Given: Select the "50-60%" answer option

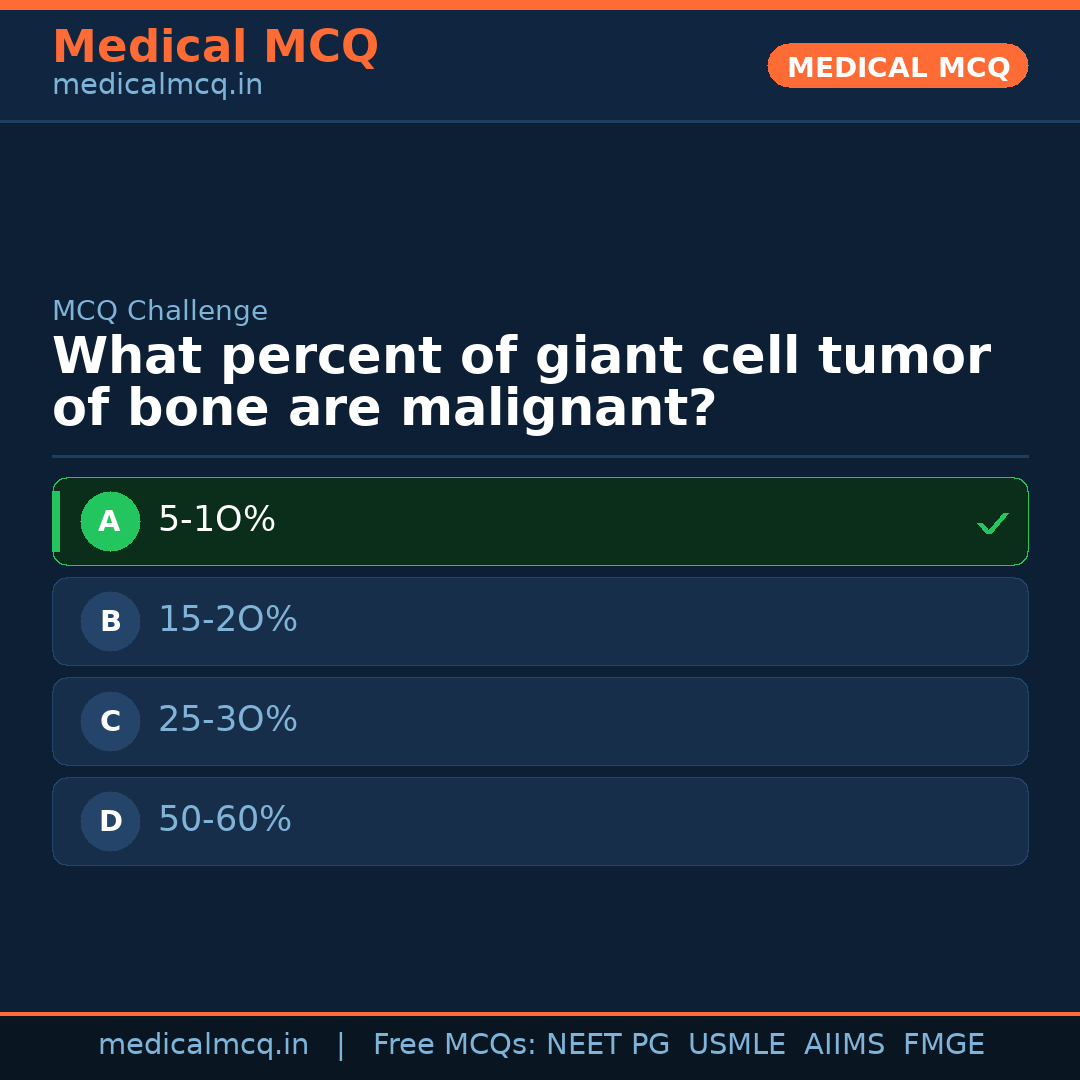Looking at the screenshot, I should tap(225, 820).
